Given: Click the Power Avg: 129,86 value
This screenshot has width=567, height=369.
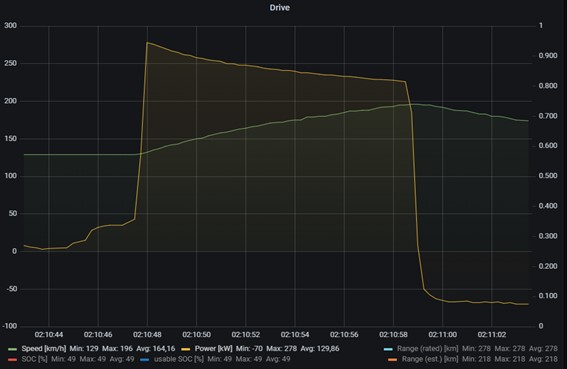Looking at the screenshot, I should 320,349.
